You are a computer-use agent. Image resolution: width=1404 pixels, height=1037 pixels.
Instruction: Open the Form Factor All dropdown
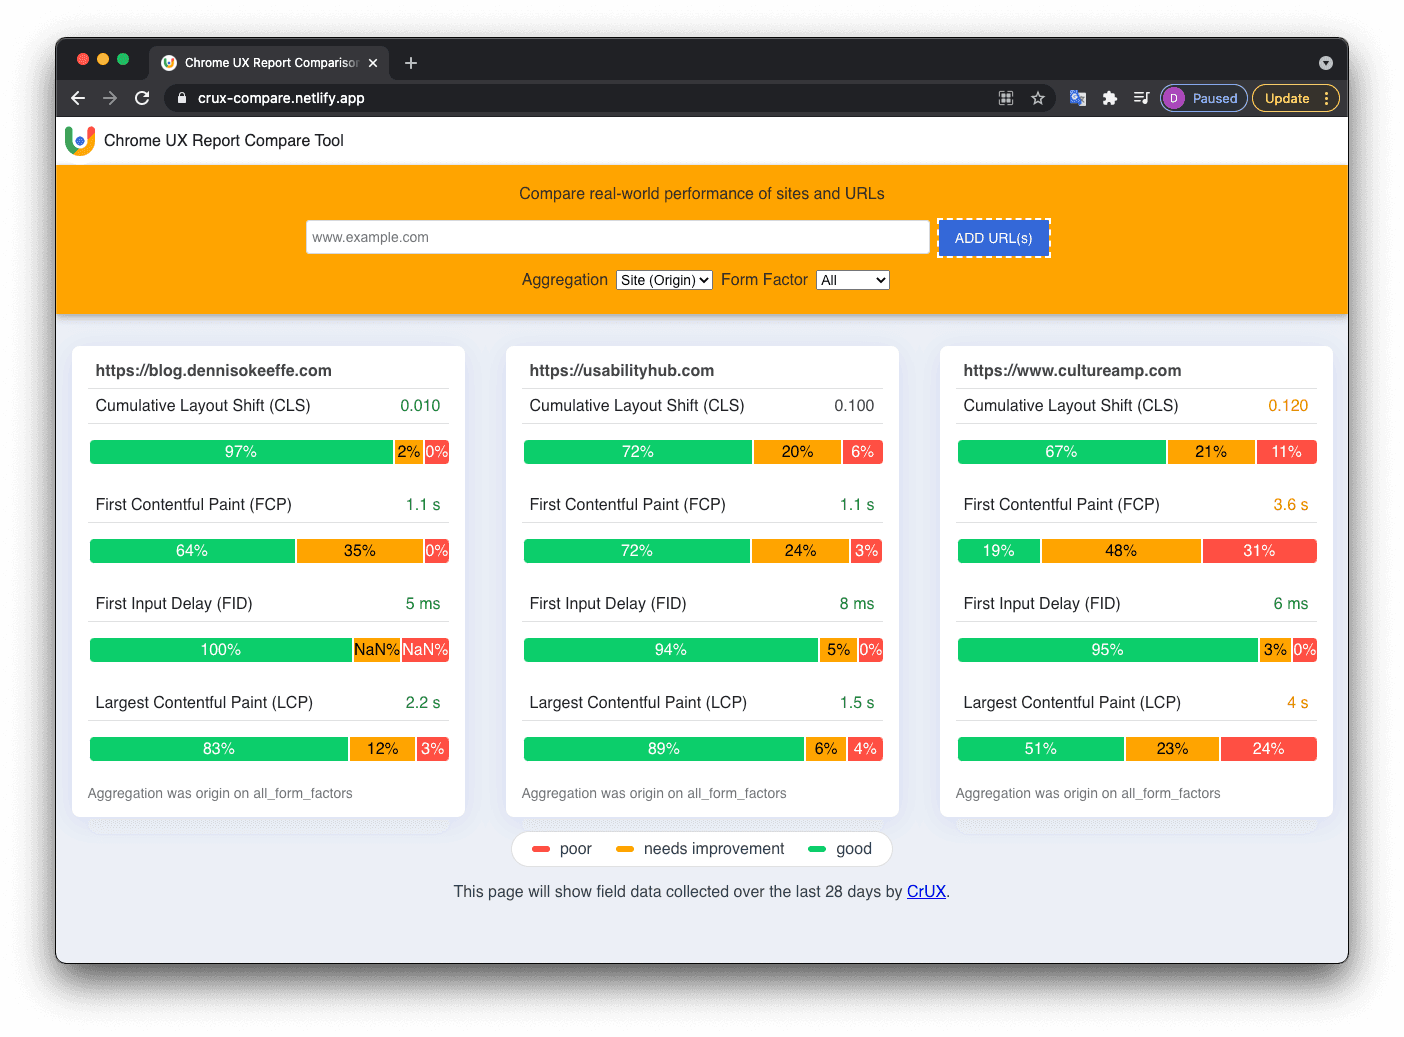(853, 280)
